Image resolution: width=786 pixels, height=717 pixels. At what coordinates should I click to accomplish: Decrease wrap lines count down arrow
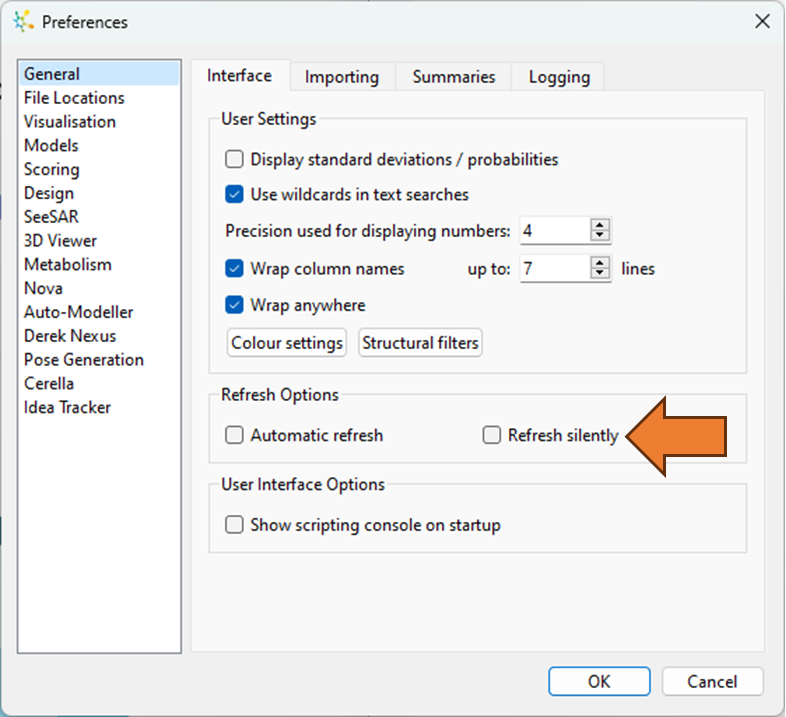tap(600, 274)
